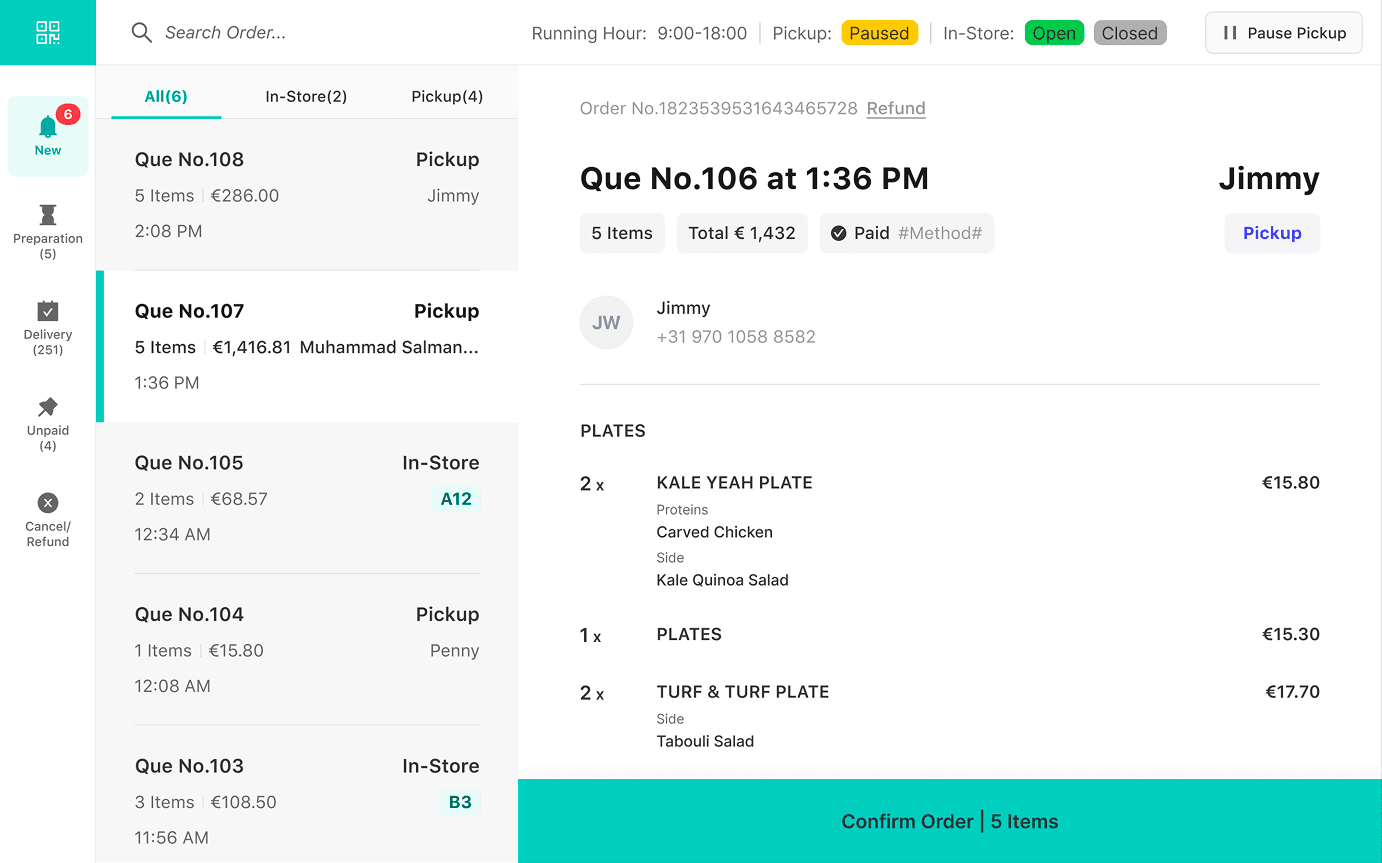1382x863 pixels.
Task: Select Jimmy's JW avatar circle
Action: [x=606, y=322]
